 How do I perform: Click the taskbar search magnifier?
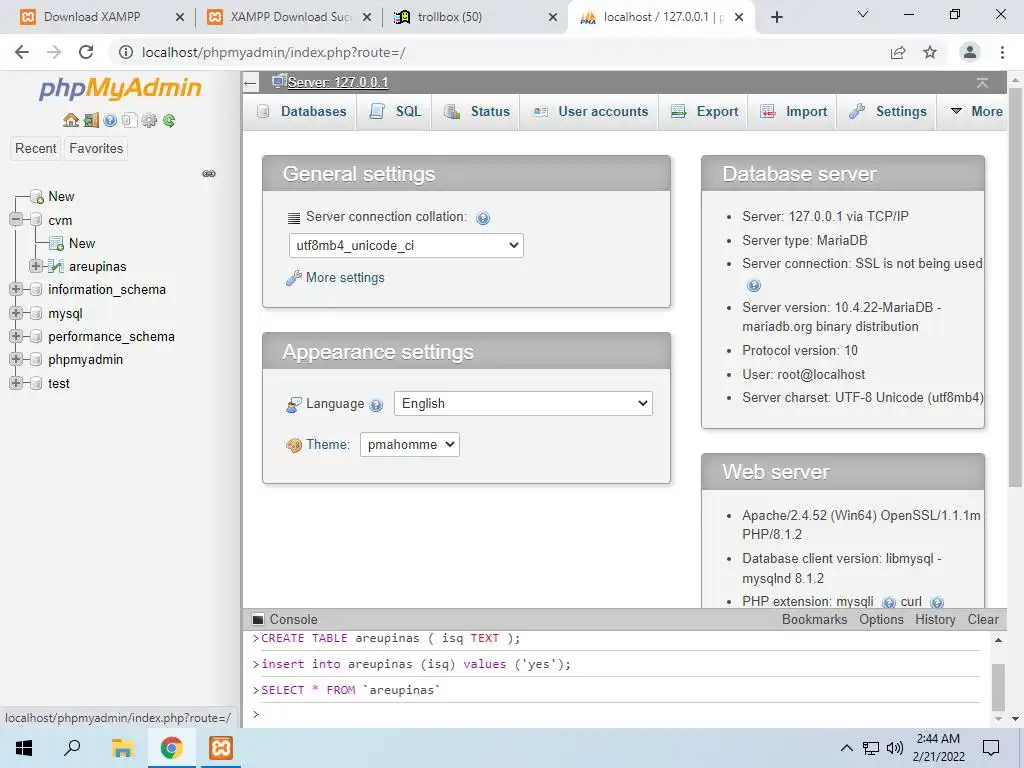pos(72,748)
